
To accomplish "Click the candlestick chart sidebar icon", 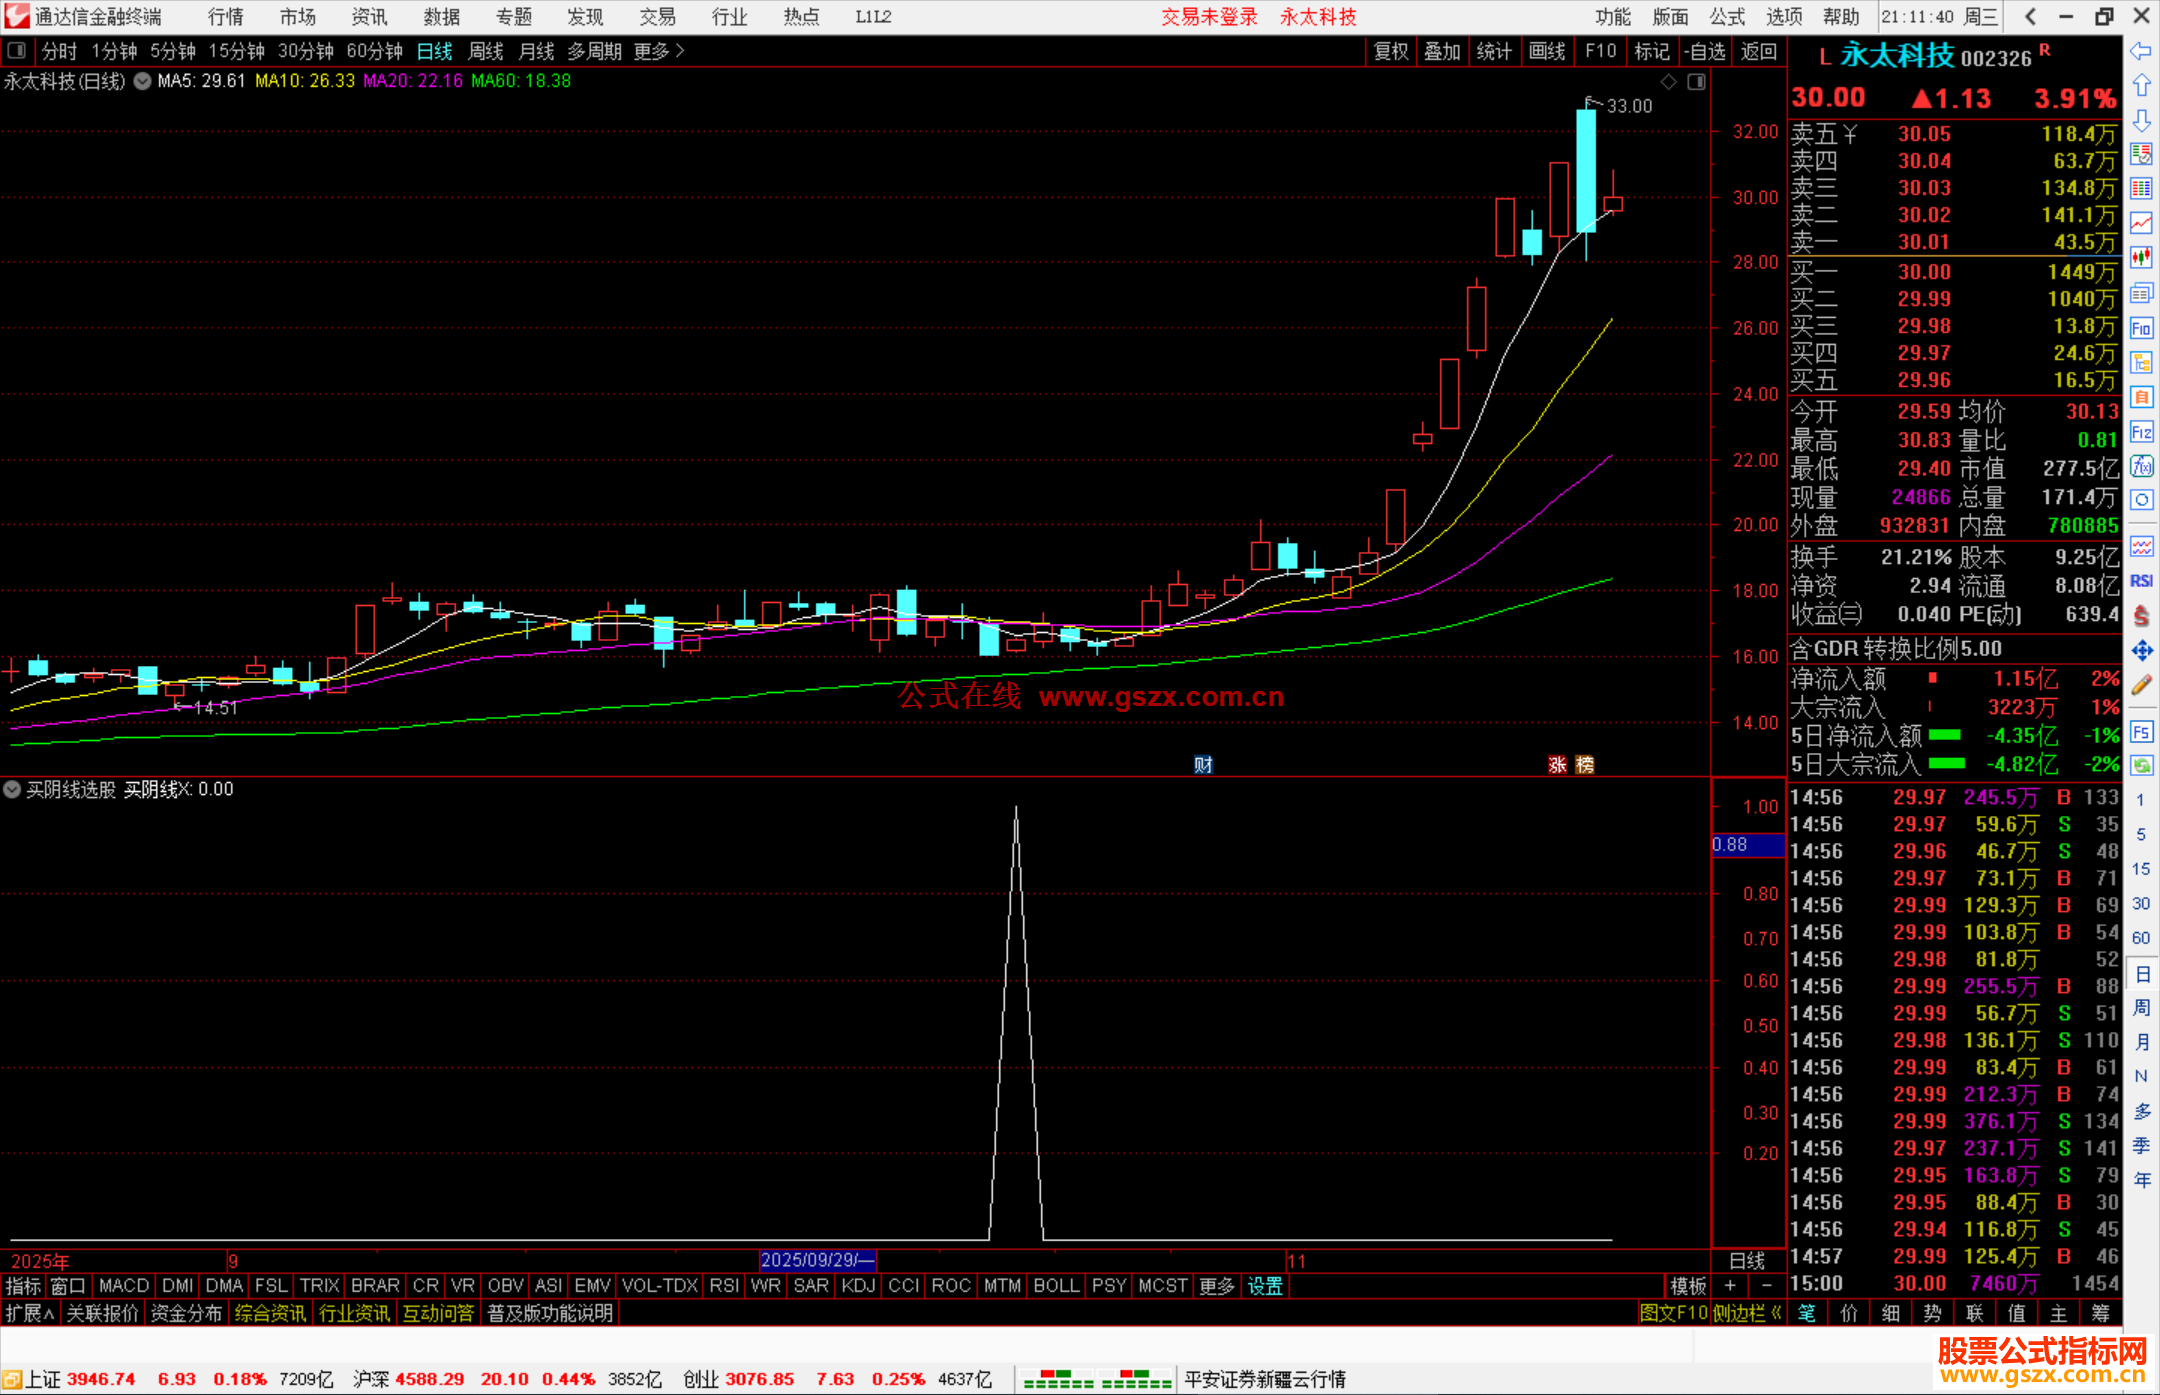I will (x=2141, y=258).
